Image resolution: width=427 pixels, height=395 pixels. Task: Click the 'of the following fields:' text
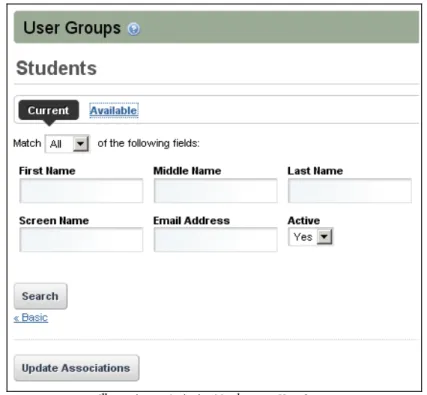(x=148, y=143)
